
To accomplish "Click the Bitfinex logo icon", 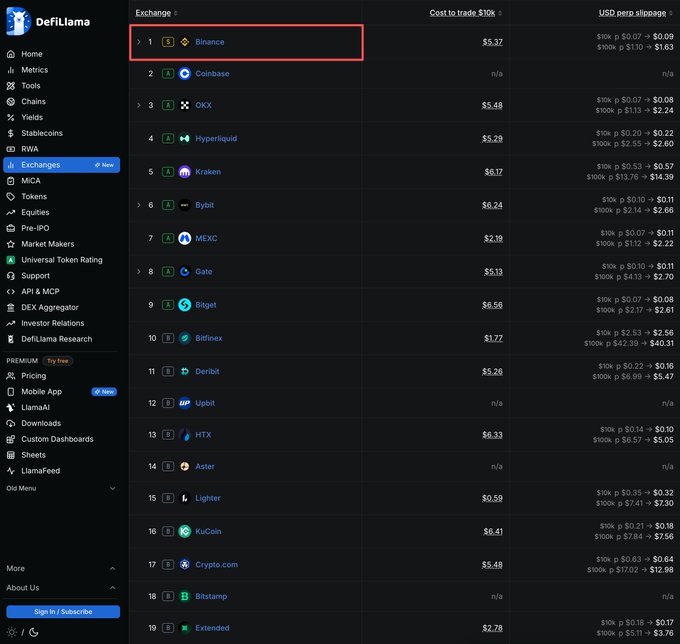I will [185, 338].
